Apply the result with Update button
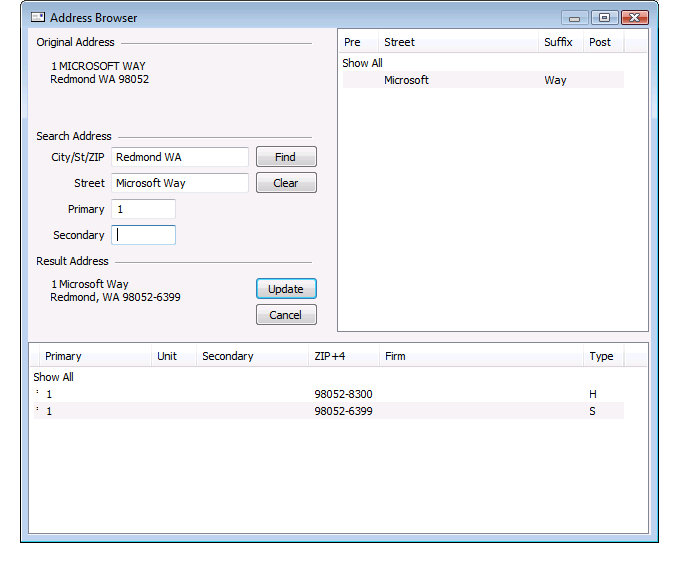 [286, 288]
